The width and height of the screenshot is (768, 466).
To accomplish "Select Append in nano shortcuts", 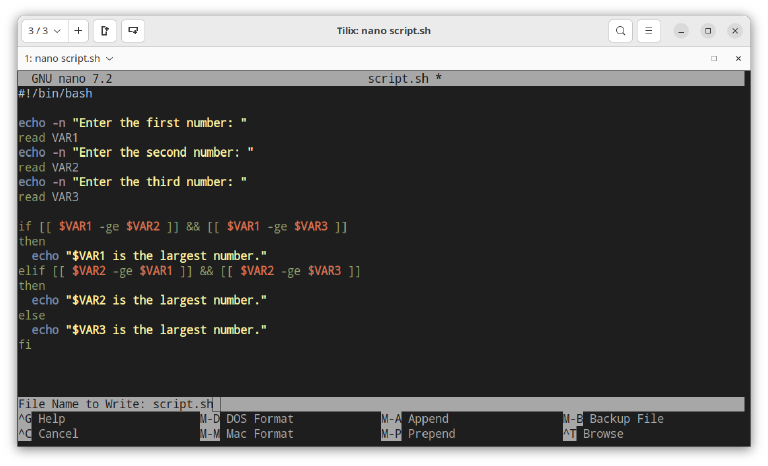I will point(427,419).
